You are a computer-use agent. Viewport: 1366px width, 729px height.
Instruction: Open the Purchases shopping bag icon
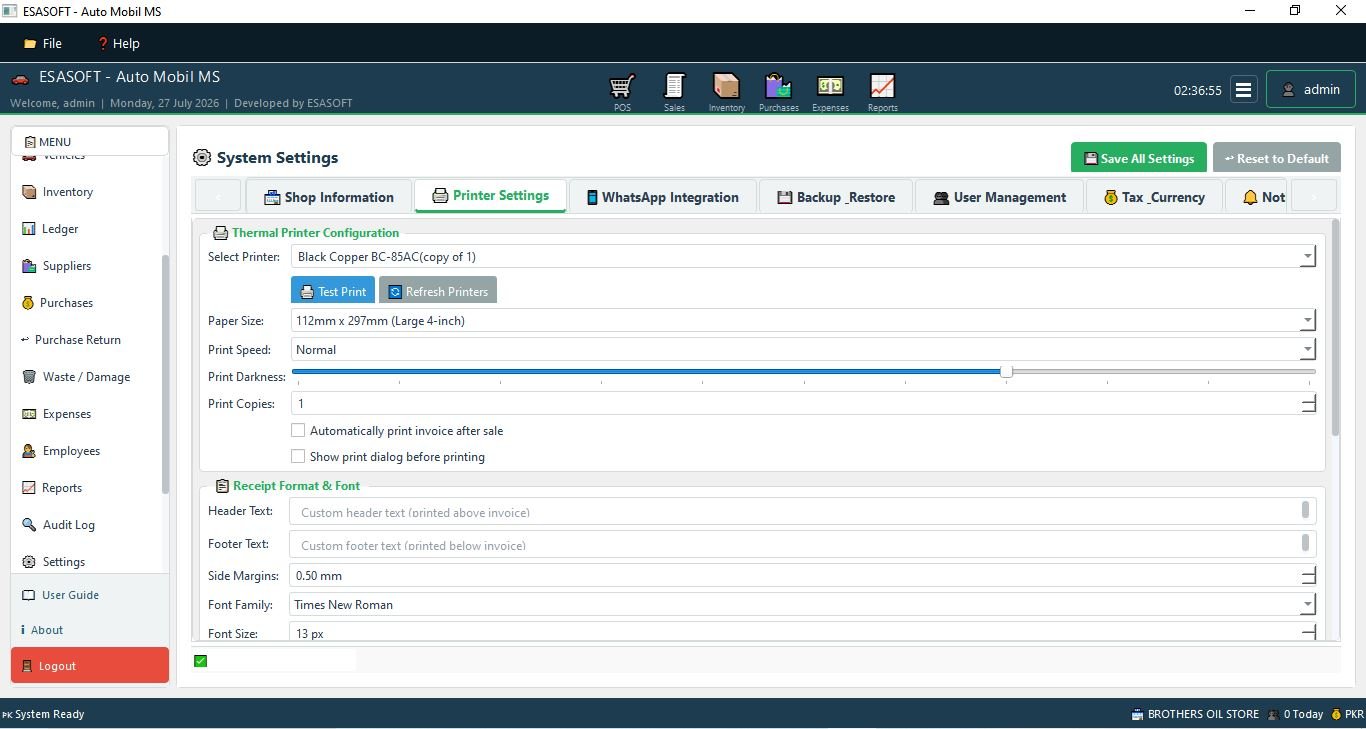tap(778, 87)
